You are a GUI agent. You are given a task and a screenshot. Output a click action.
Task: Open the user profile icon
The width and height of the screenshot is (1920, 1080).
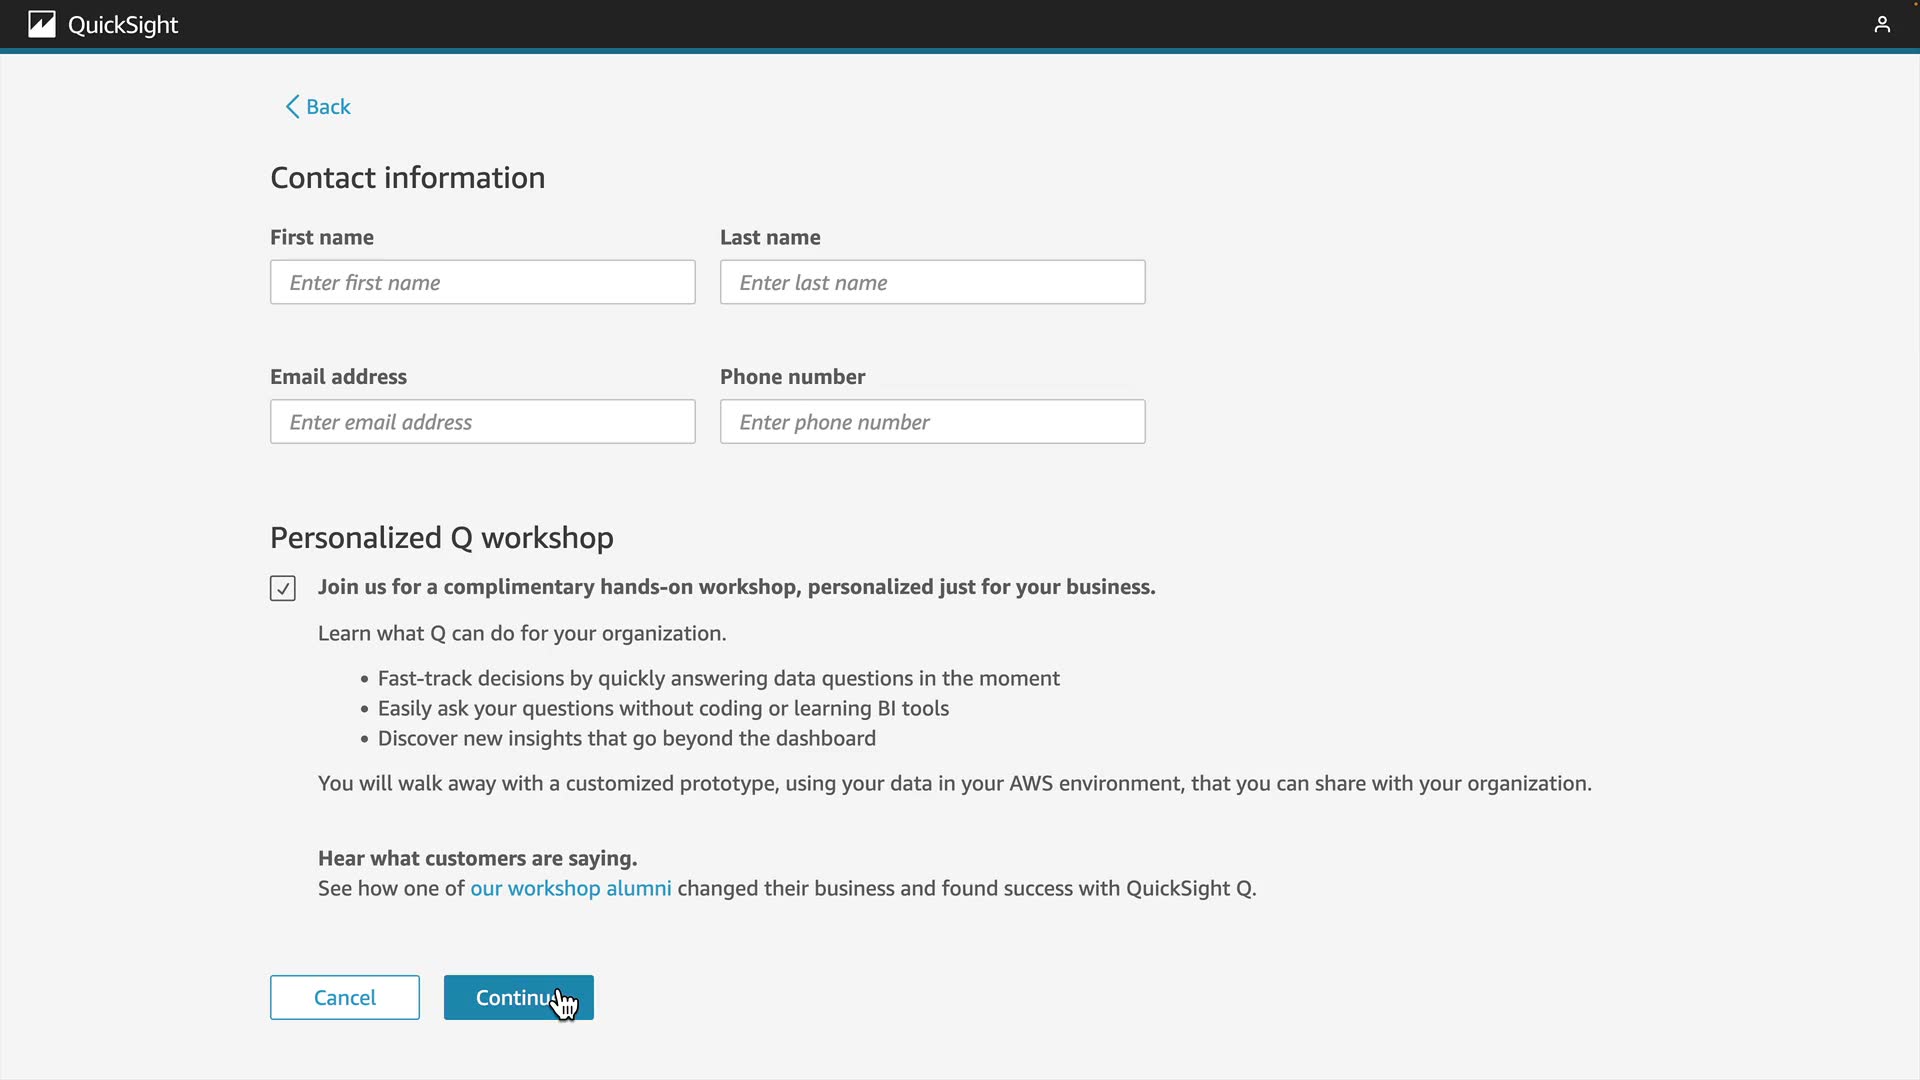pyautogui.click(x=1881, y=24)
